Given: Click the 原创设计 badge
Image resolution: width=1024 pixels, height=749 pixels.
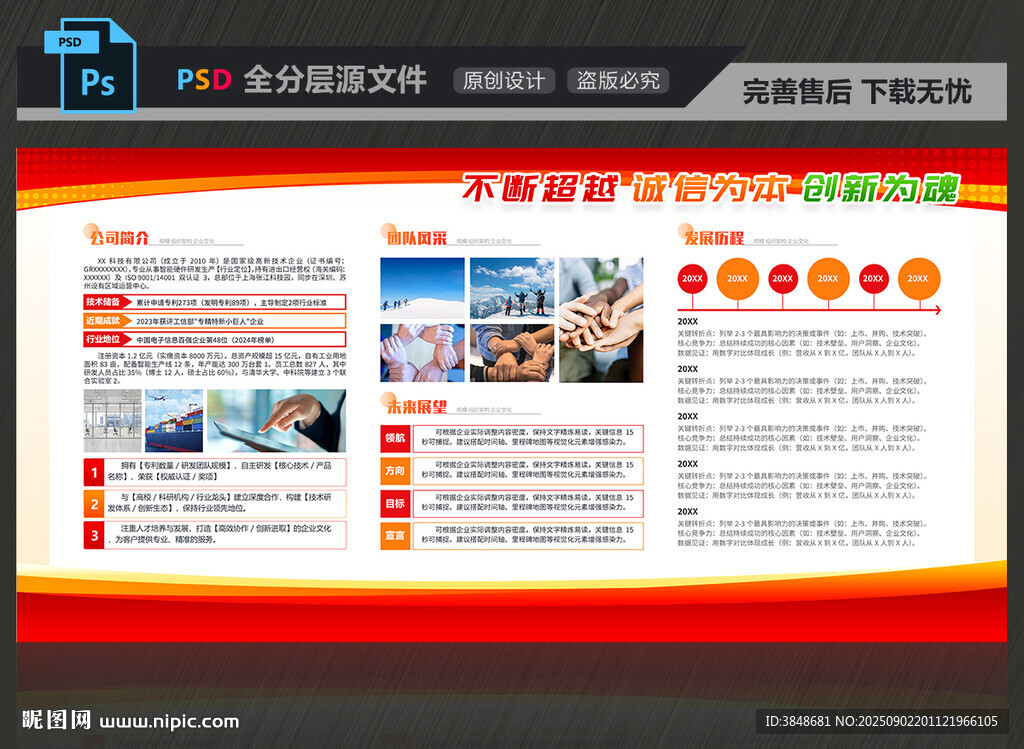Looking at the screenshot, I should click(x=504, y=80).
